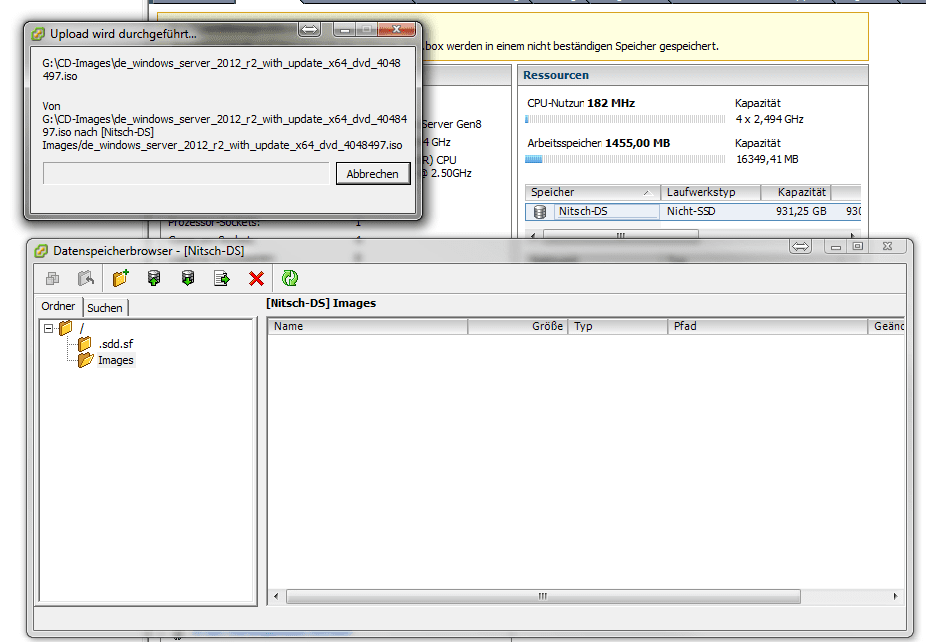The width and height of the screenshot is (926, 642).
Task: Click double-arrow button in Upload dialog title
Action: [x=309, y=29]
